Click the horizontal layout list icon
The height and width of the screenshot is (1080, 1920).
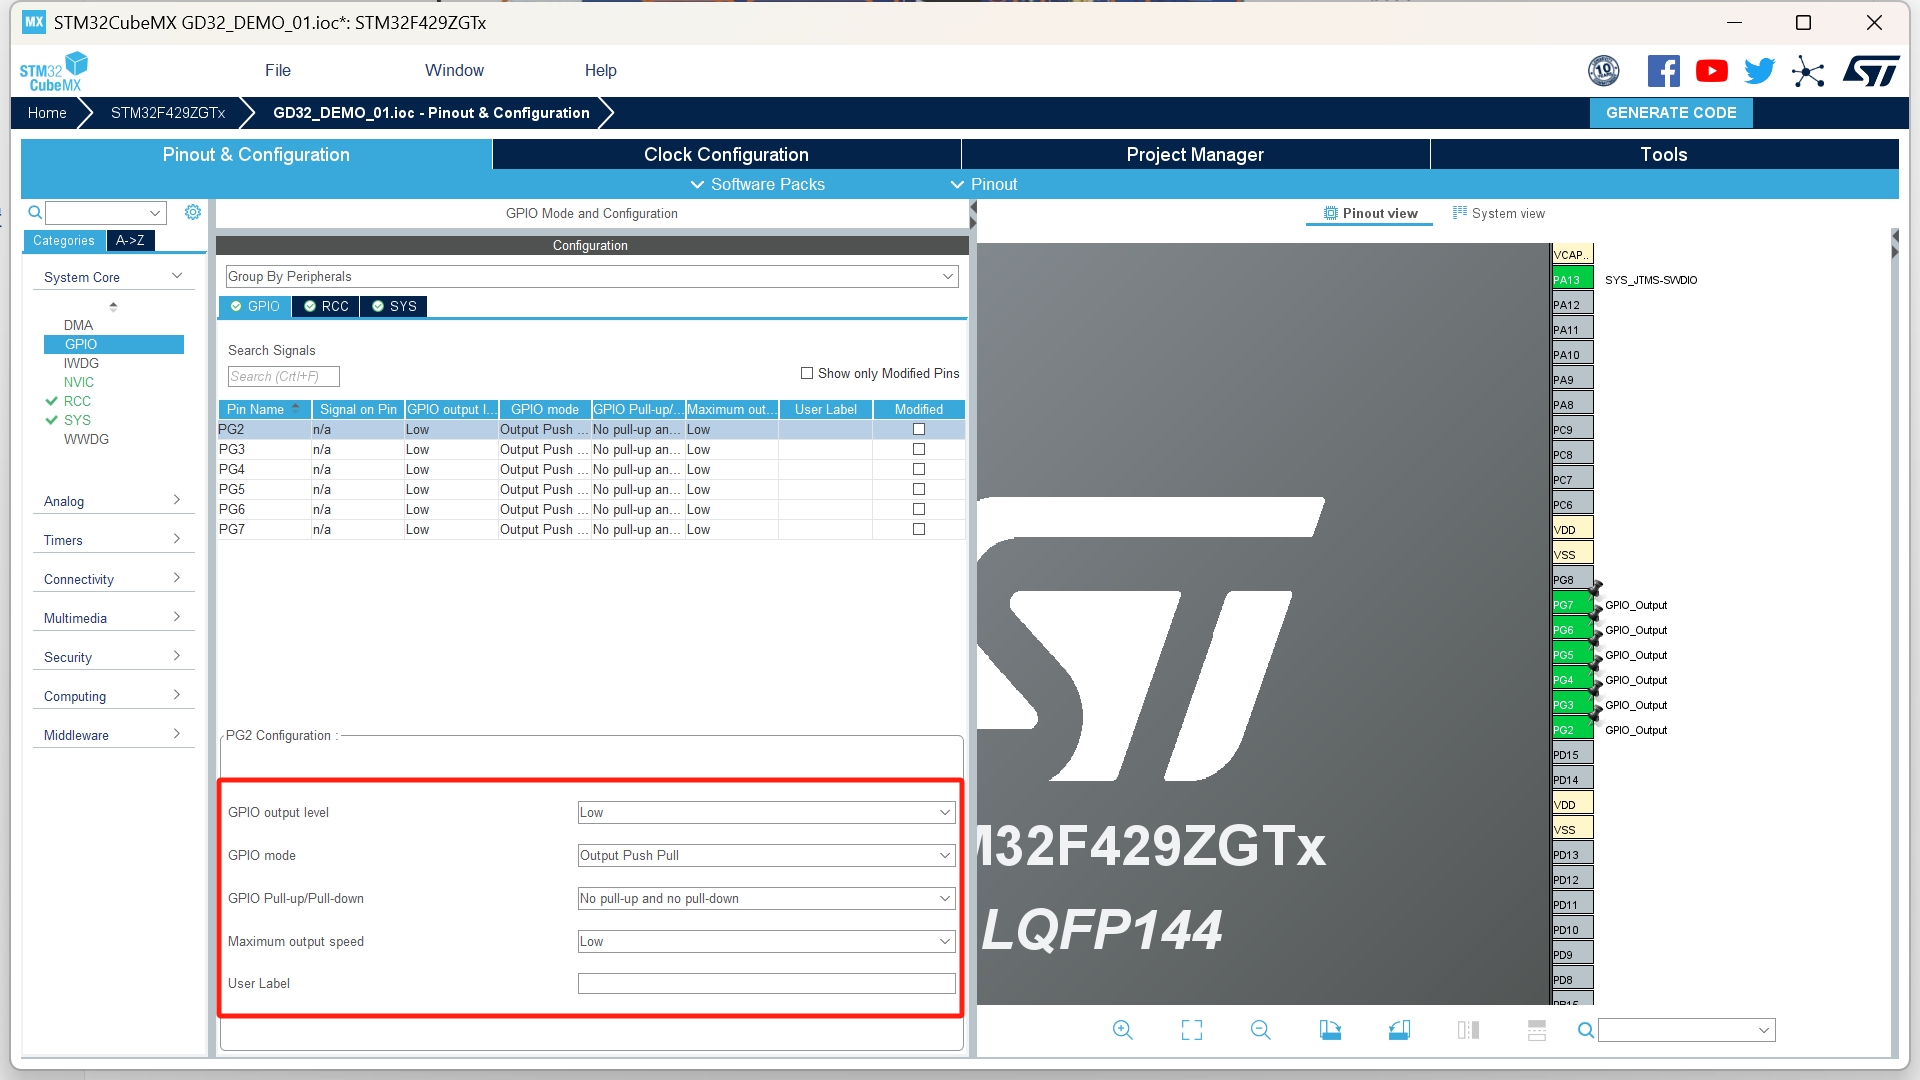click(x=1537, y=1030)
